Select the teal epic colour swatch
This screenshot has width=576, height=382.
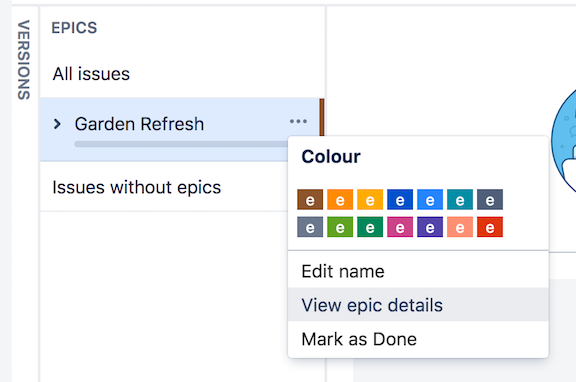coord(460,199)
